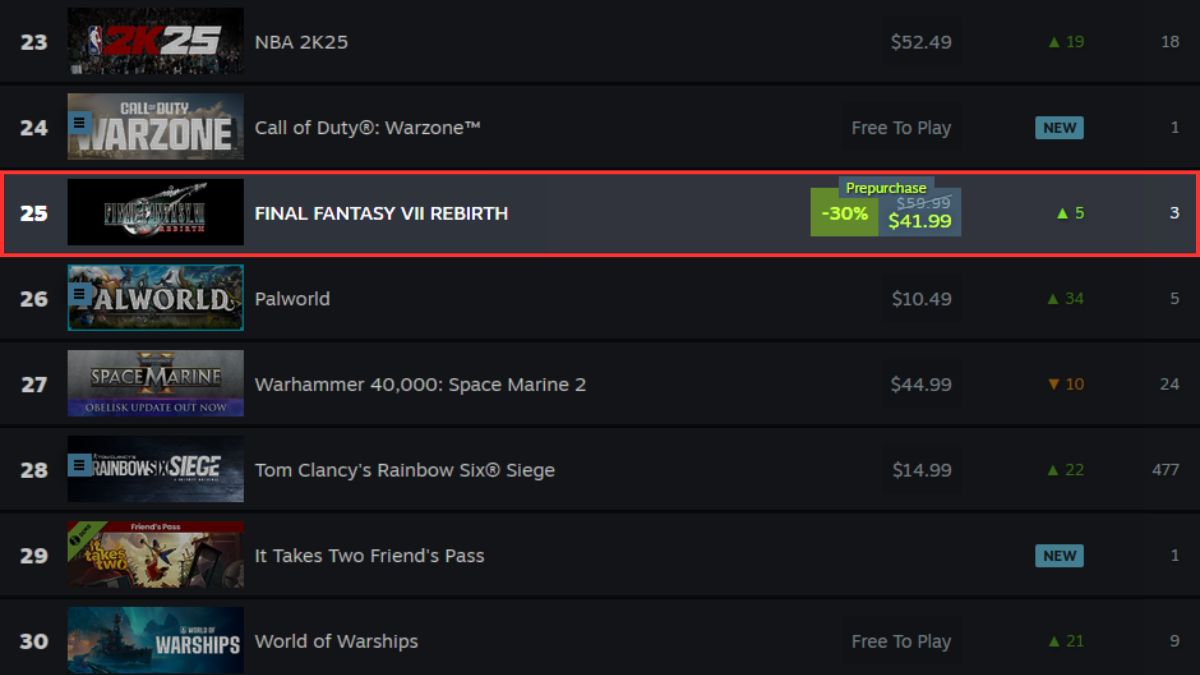Click the World of Warships thumbnail

pyautogui.click(x=155, y=641)
